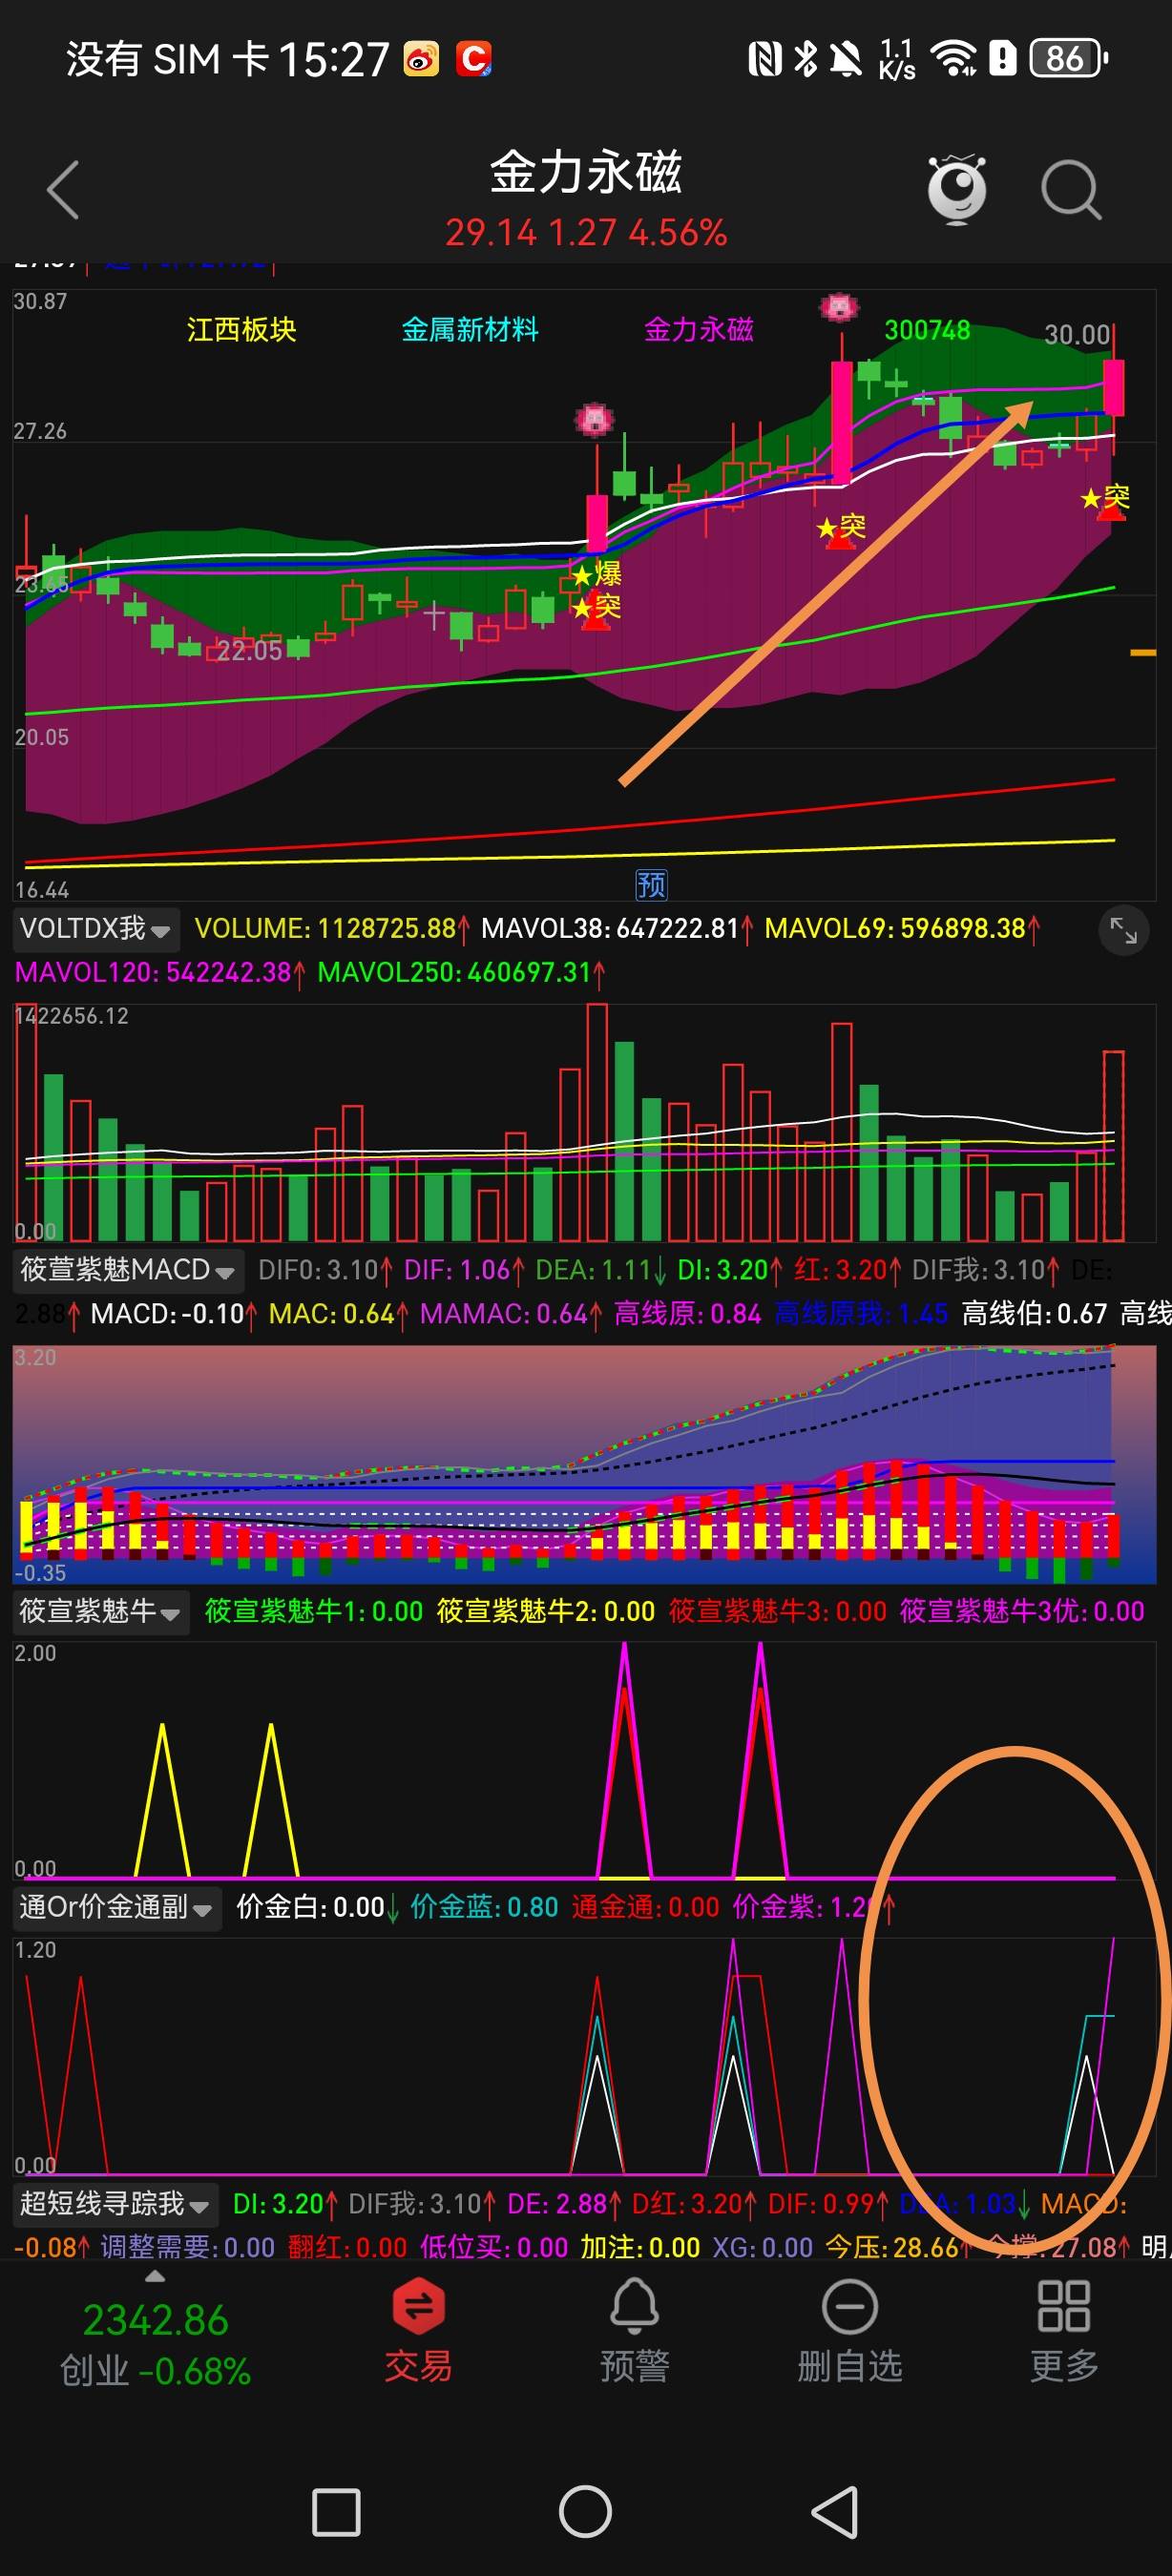
Task: Open the robot assistant icon
Action: (x=957, y=188)
